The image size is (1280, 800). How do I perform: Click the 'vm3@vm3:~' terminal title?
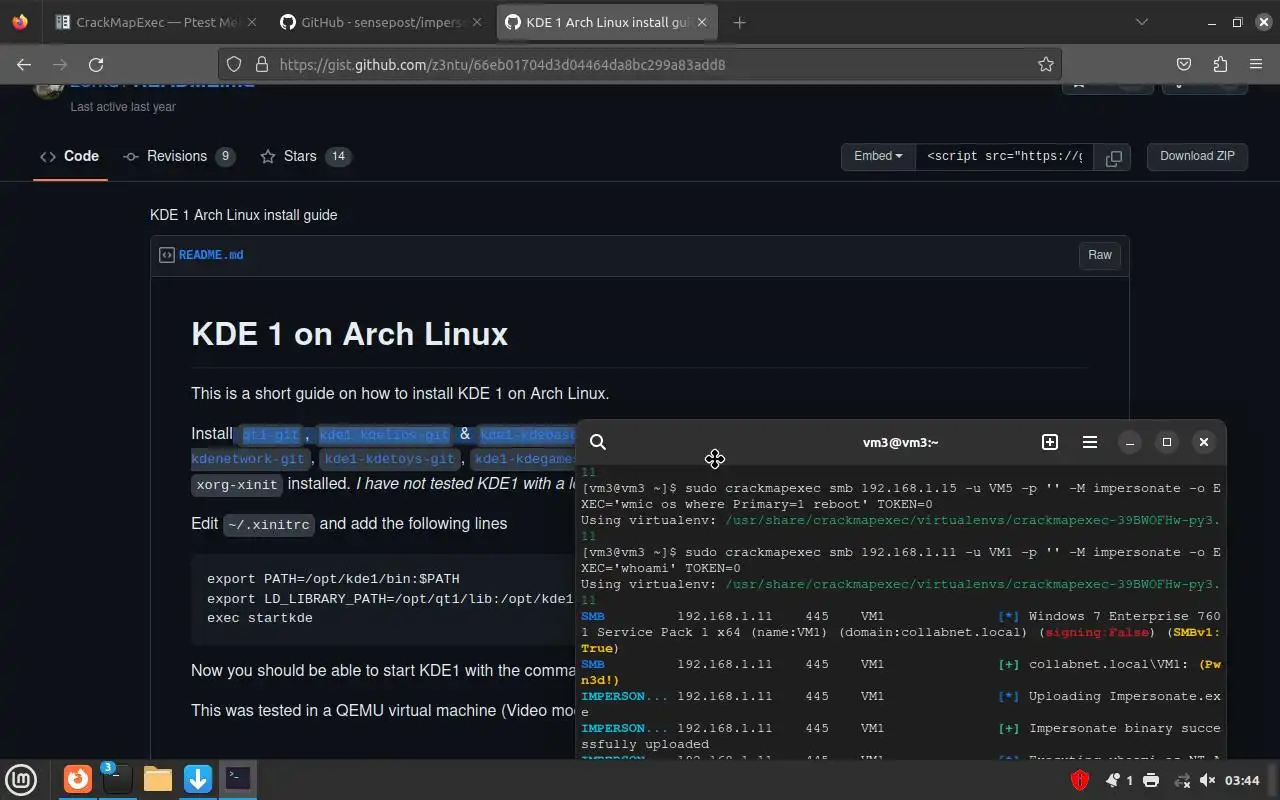coord(900,442)
